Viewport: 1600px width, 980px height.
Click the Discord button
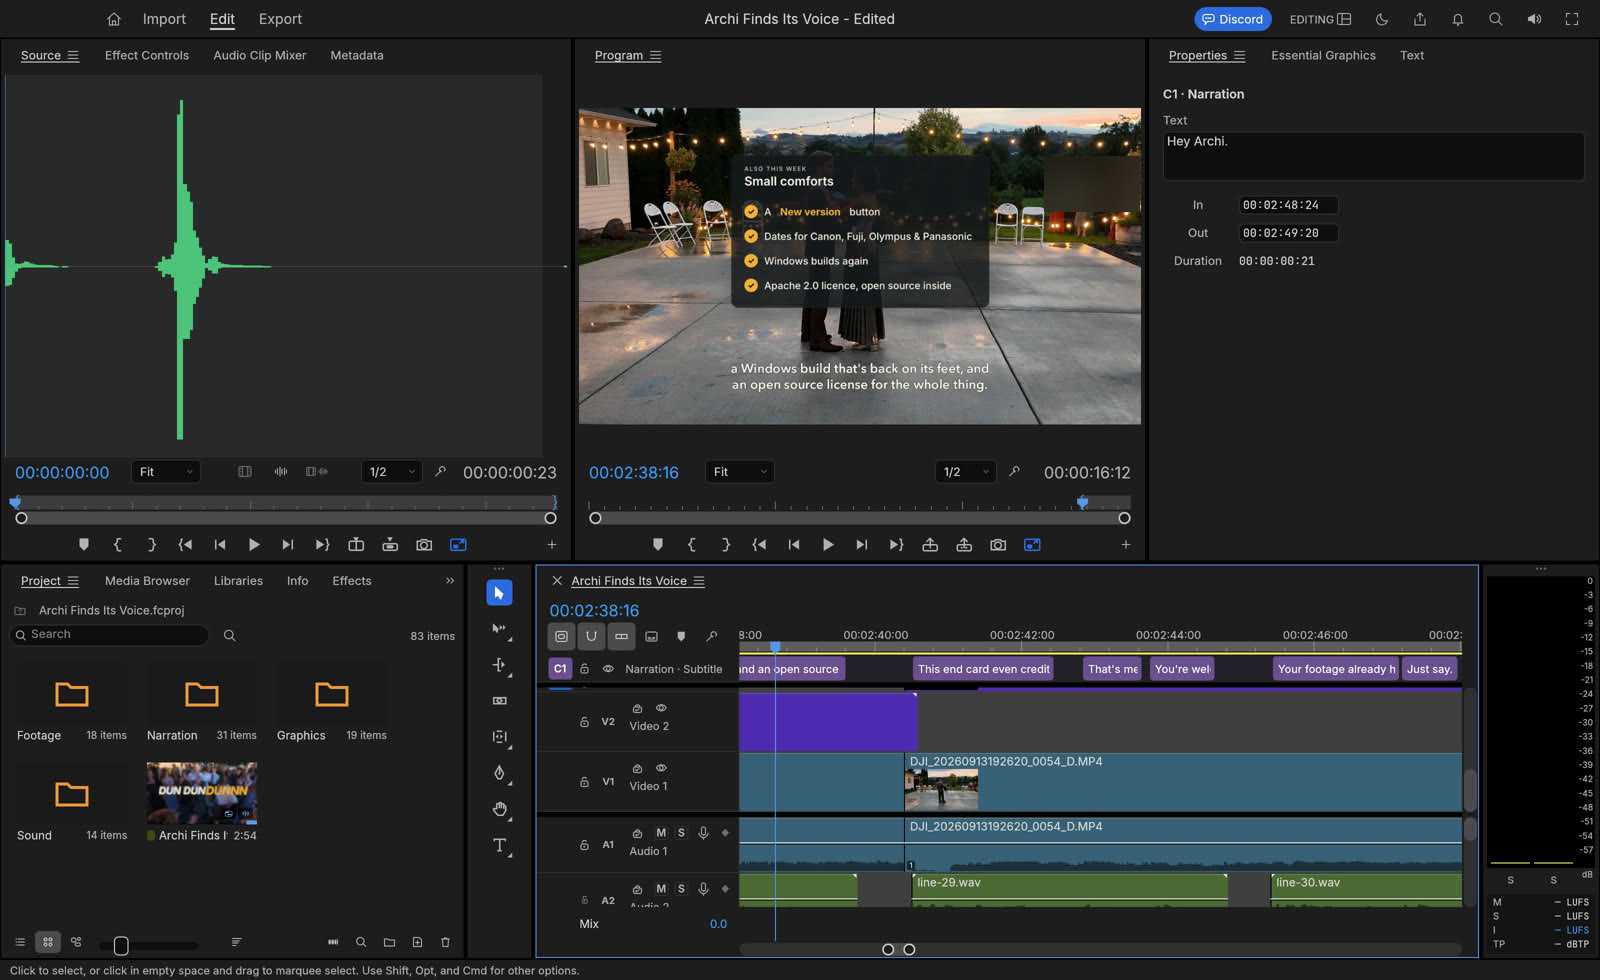[x=1233, y=19]
